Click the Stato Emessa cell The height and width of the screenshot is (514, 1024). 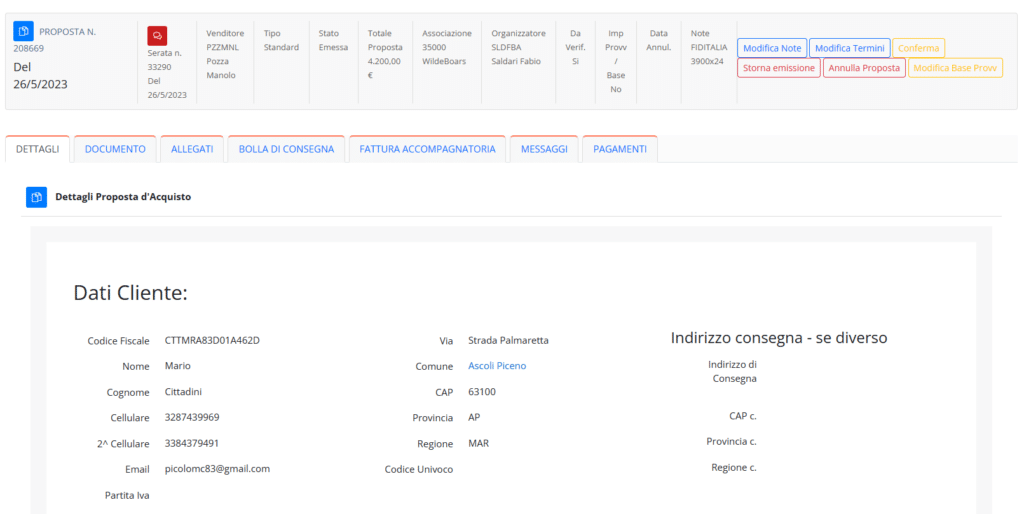(x=333, y=40)
